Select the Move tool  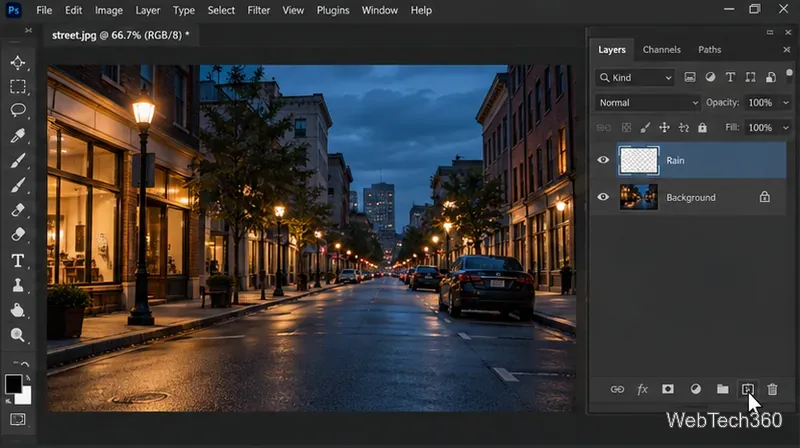(x=18, y=62)
